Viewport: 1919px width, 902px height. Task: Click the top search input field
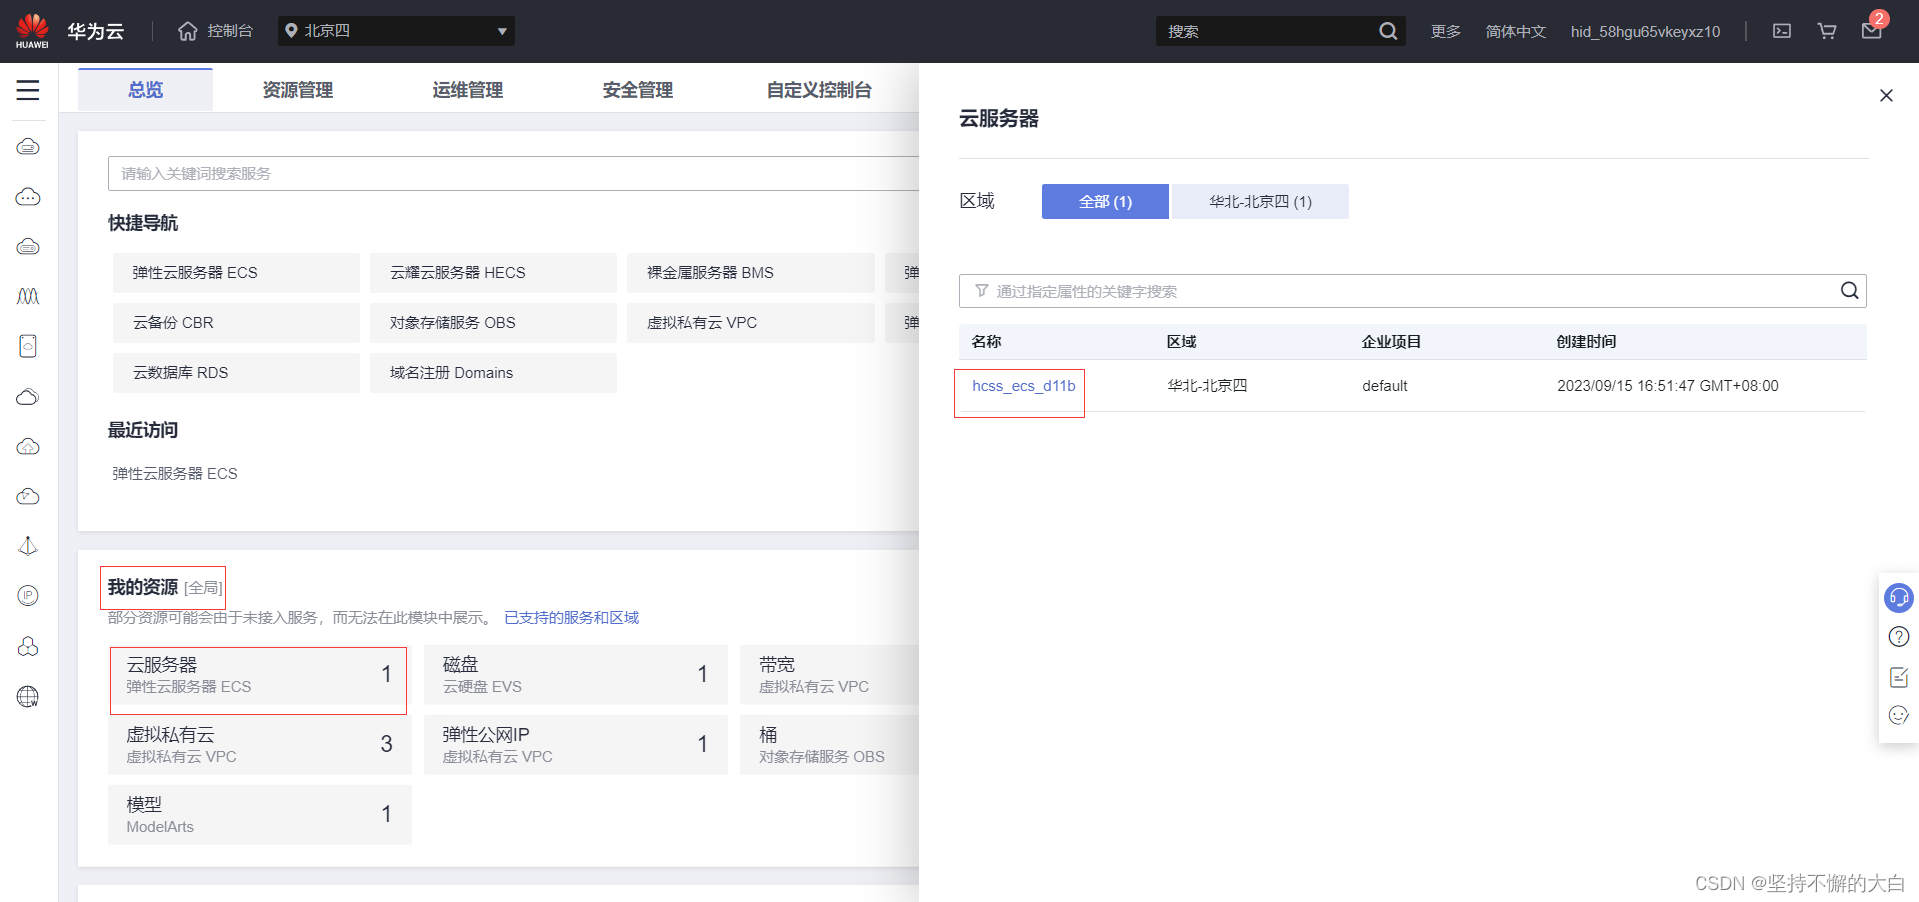pyautogui.click(x=1266, y=31)
